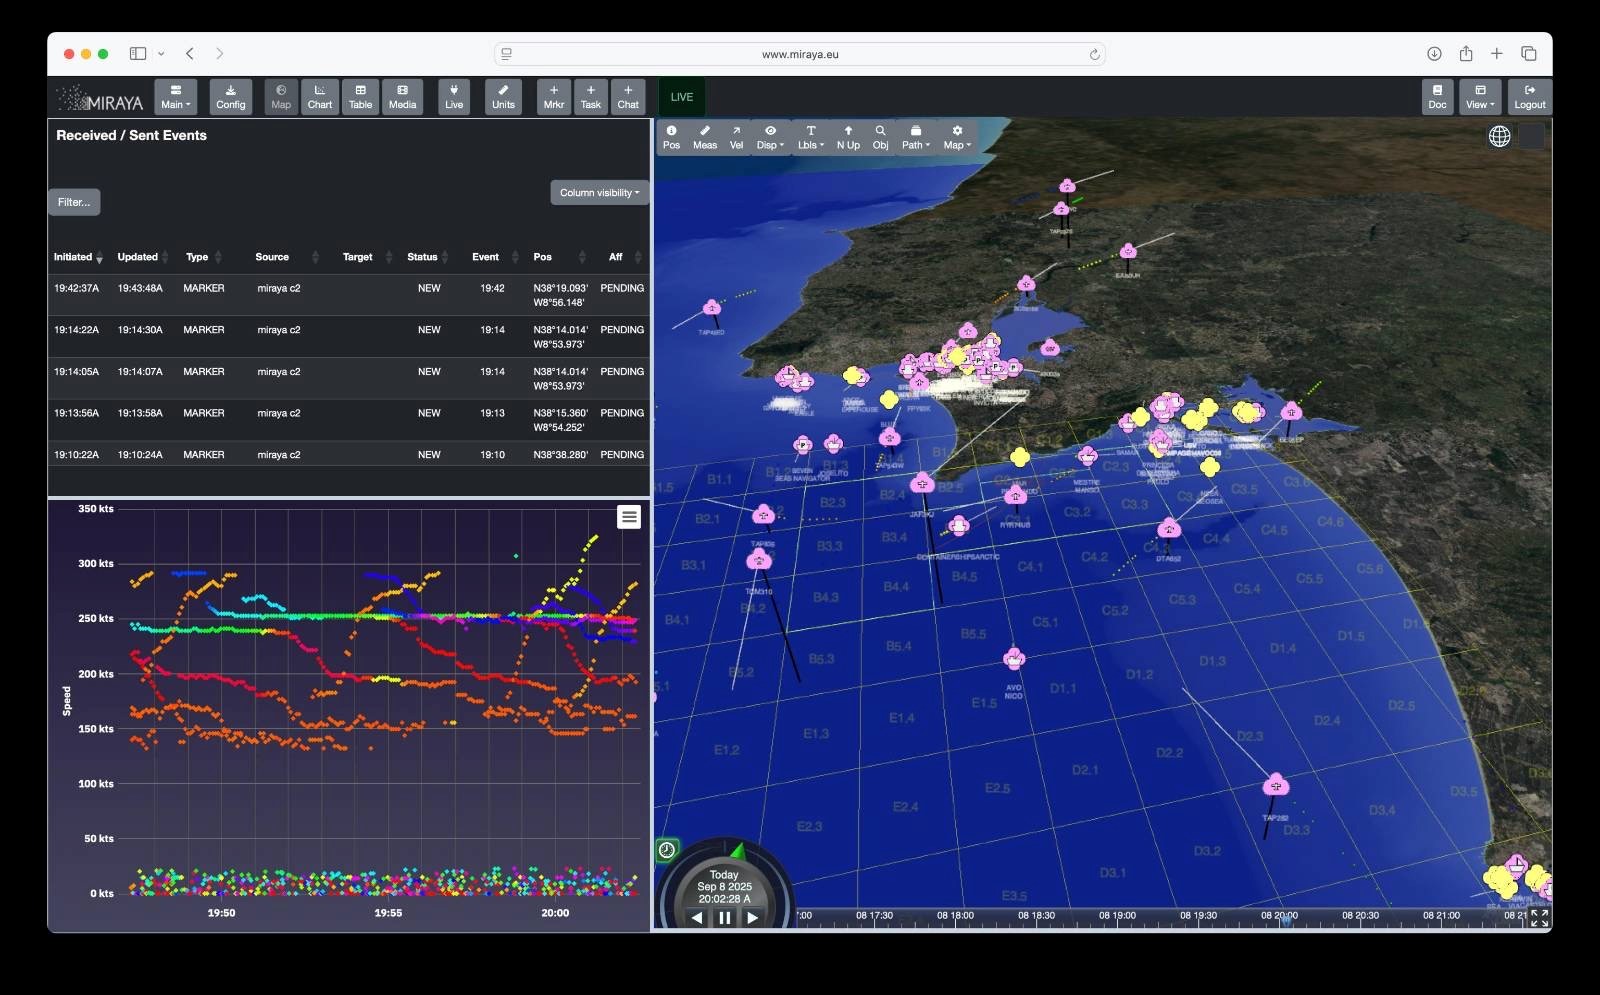Expand the browser sidebar chevron menu
Viewport: 1600px width, 995px height.
[161, 54]
